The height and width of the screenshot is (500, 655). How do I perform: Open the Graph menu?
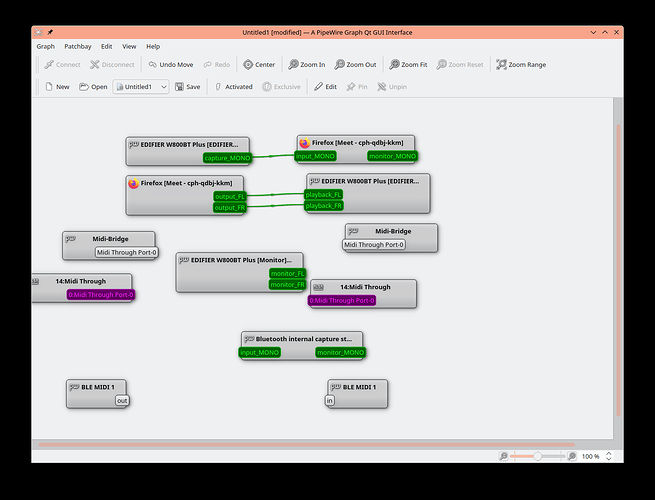(x=46, y=46)
